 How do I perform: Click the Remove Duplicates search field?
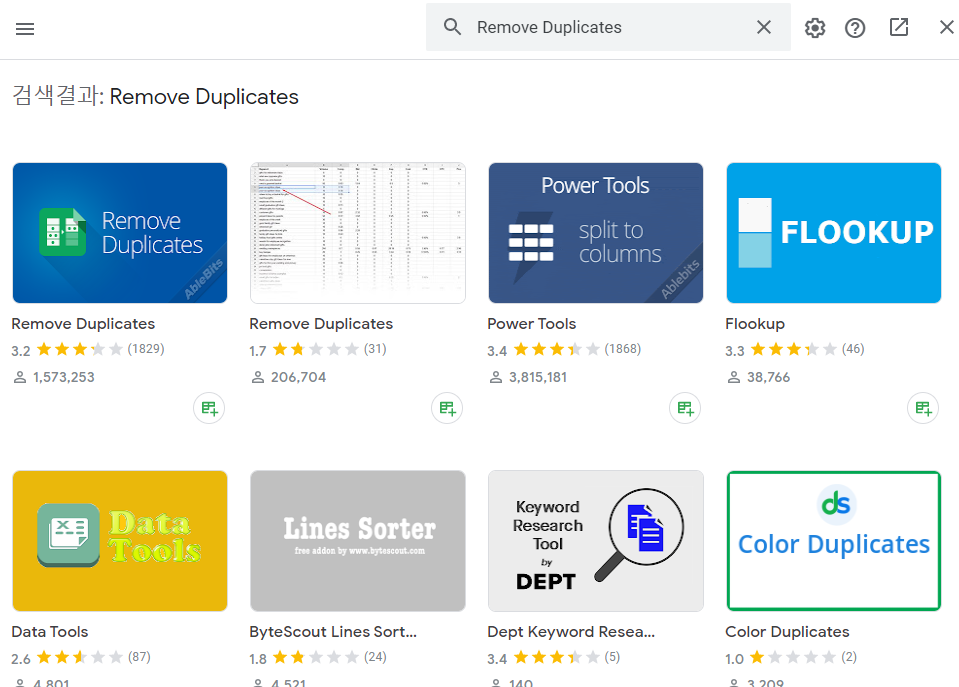pyautogui.click(x=609, y=27)
